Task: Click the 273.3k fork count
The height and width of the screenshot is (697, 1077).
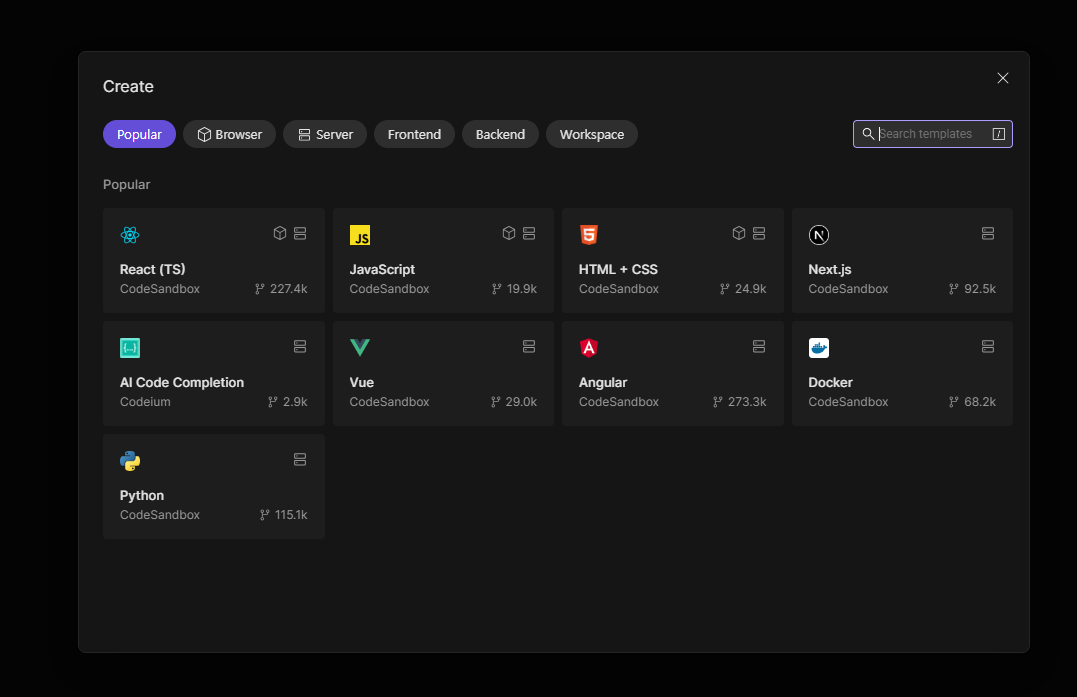Action: pyautogui.click(x=747, y=402)
